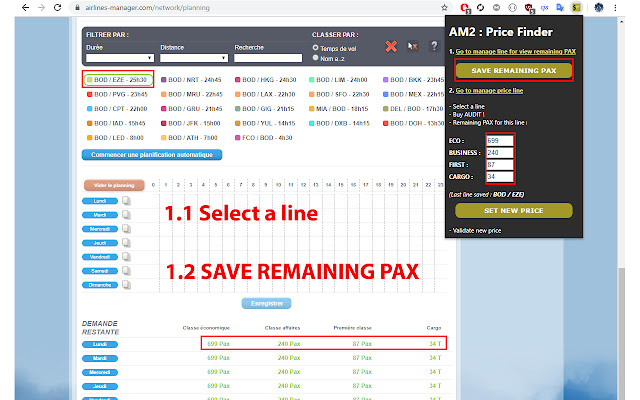The image size is (640, 400).
Task: Go back in browser history
Action: tap(25, 7)
